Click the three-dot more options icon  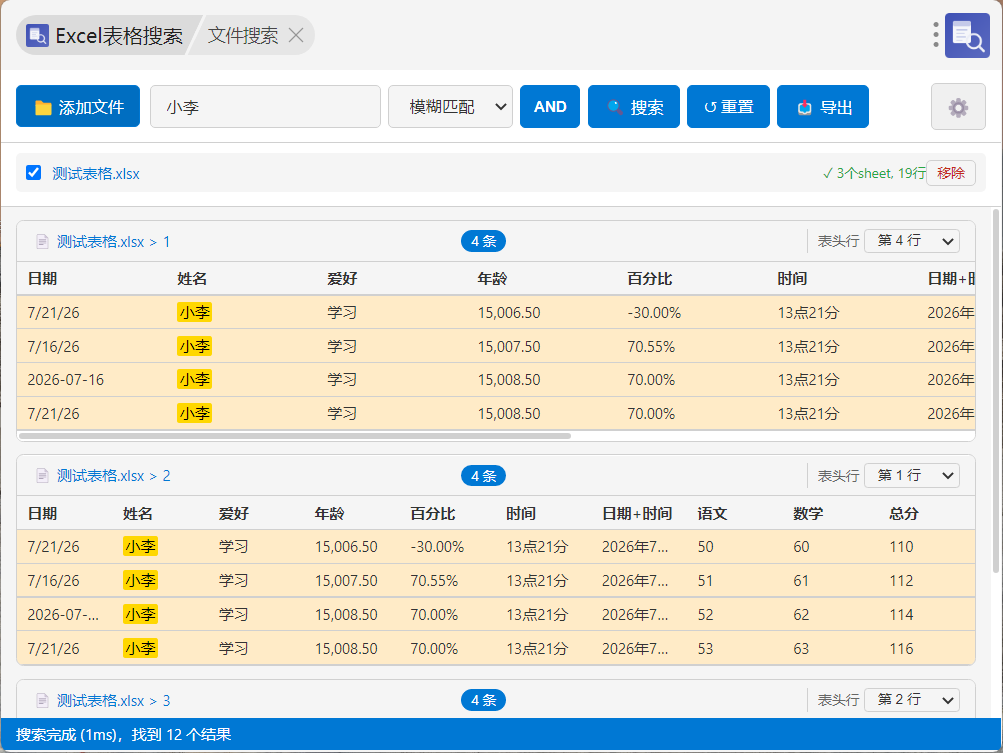pyautogui.click(x=935, y=35)
